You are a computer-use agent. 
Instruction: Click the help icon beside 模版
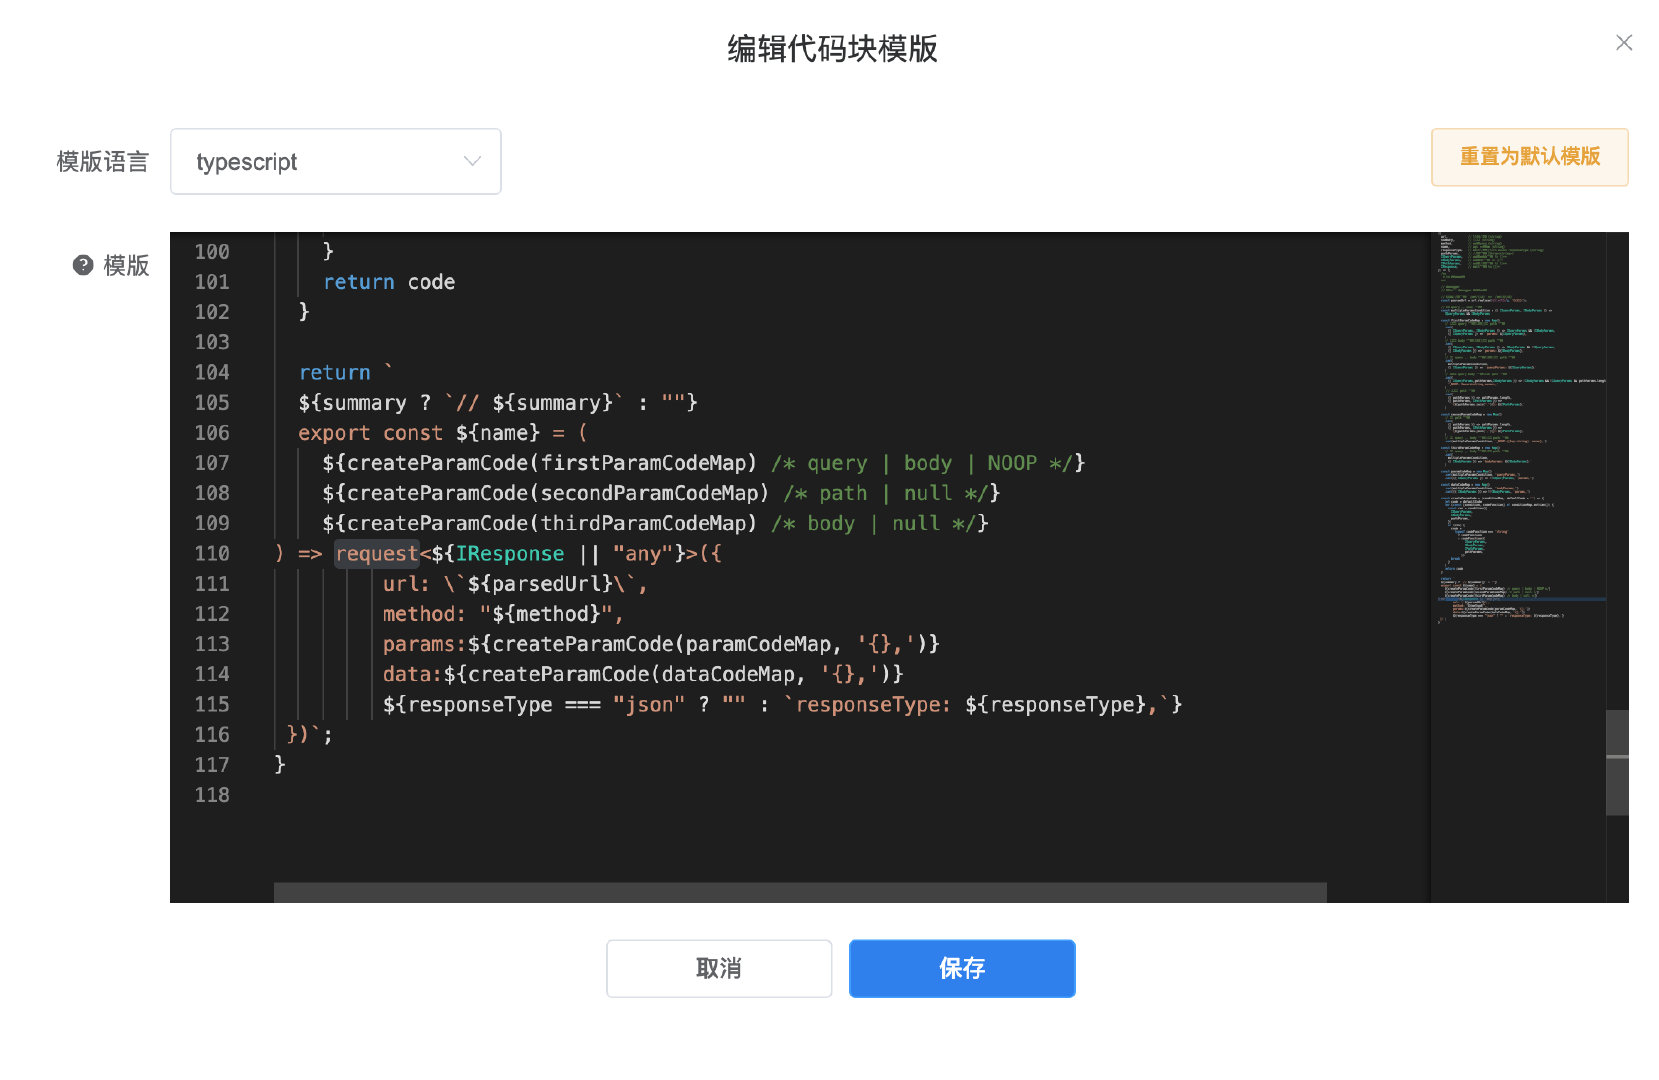(x=83, y=265)
